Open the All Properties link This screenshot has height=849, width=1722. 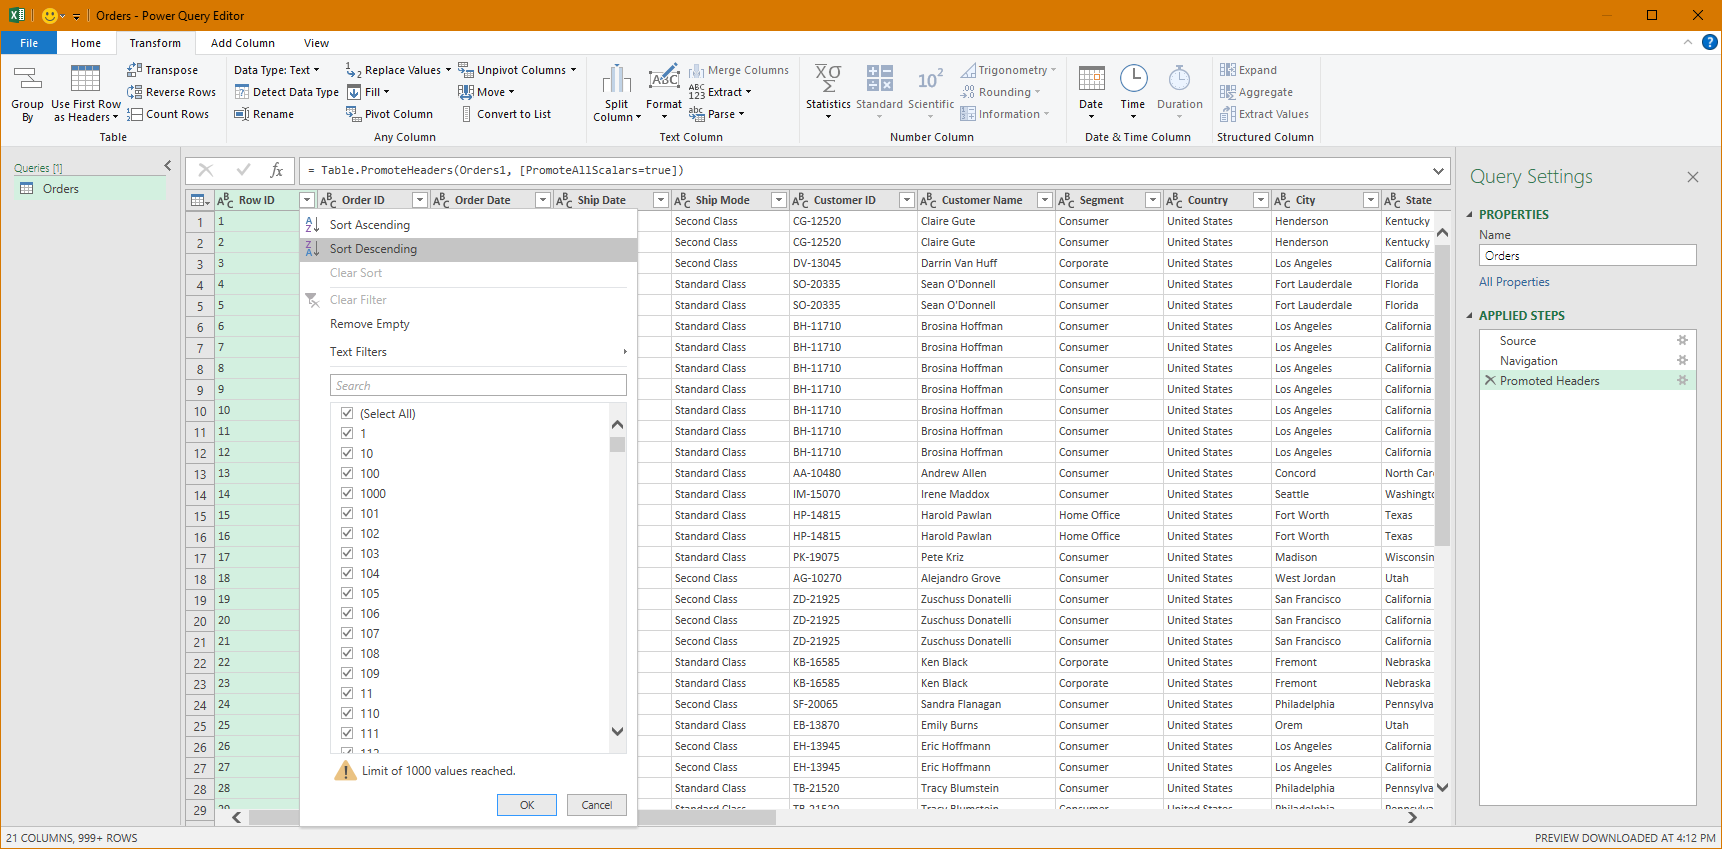tap(1514, 282)
